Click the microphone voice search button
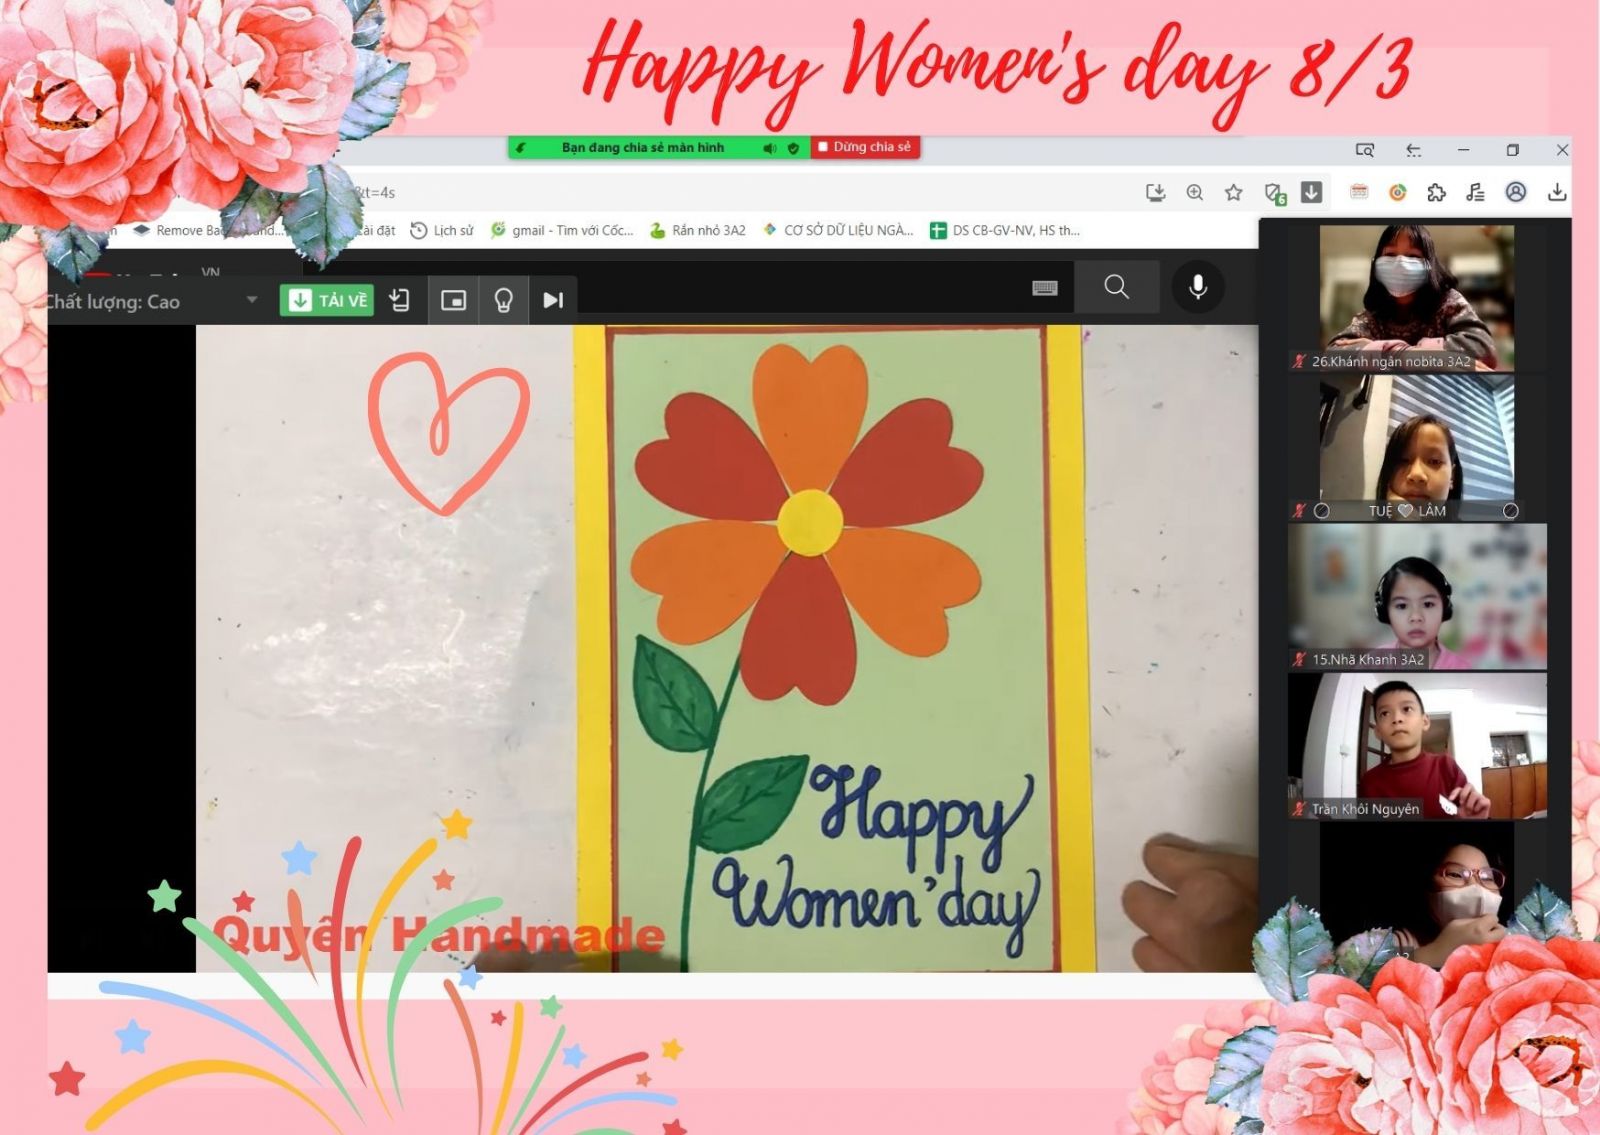The image size is (1600, 1135). (1198, 288)
